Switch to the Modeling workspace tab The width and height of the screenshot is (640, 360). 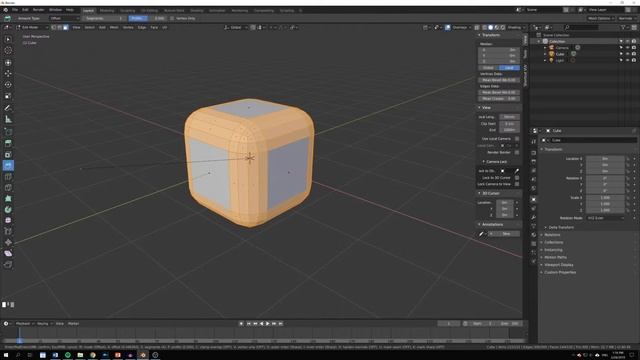[x=107, y=10]
